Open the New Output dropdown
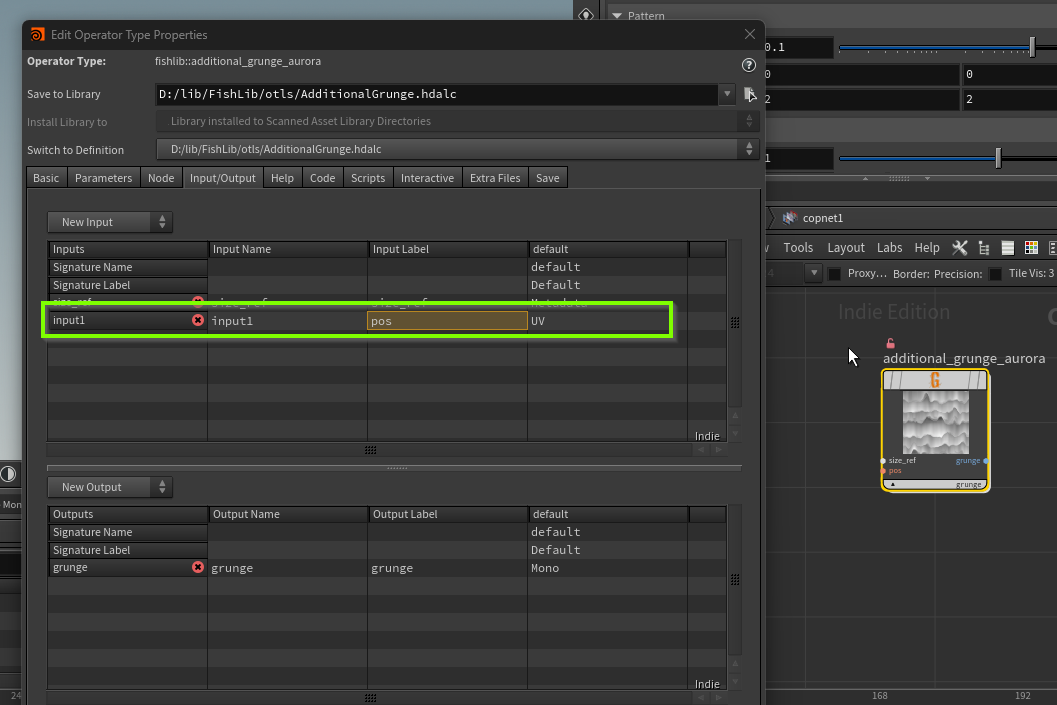 tap(109, 487)
